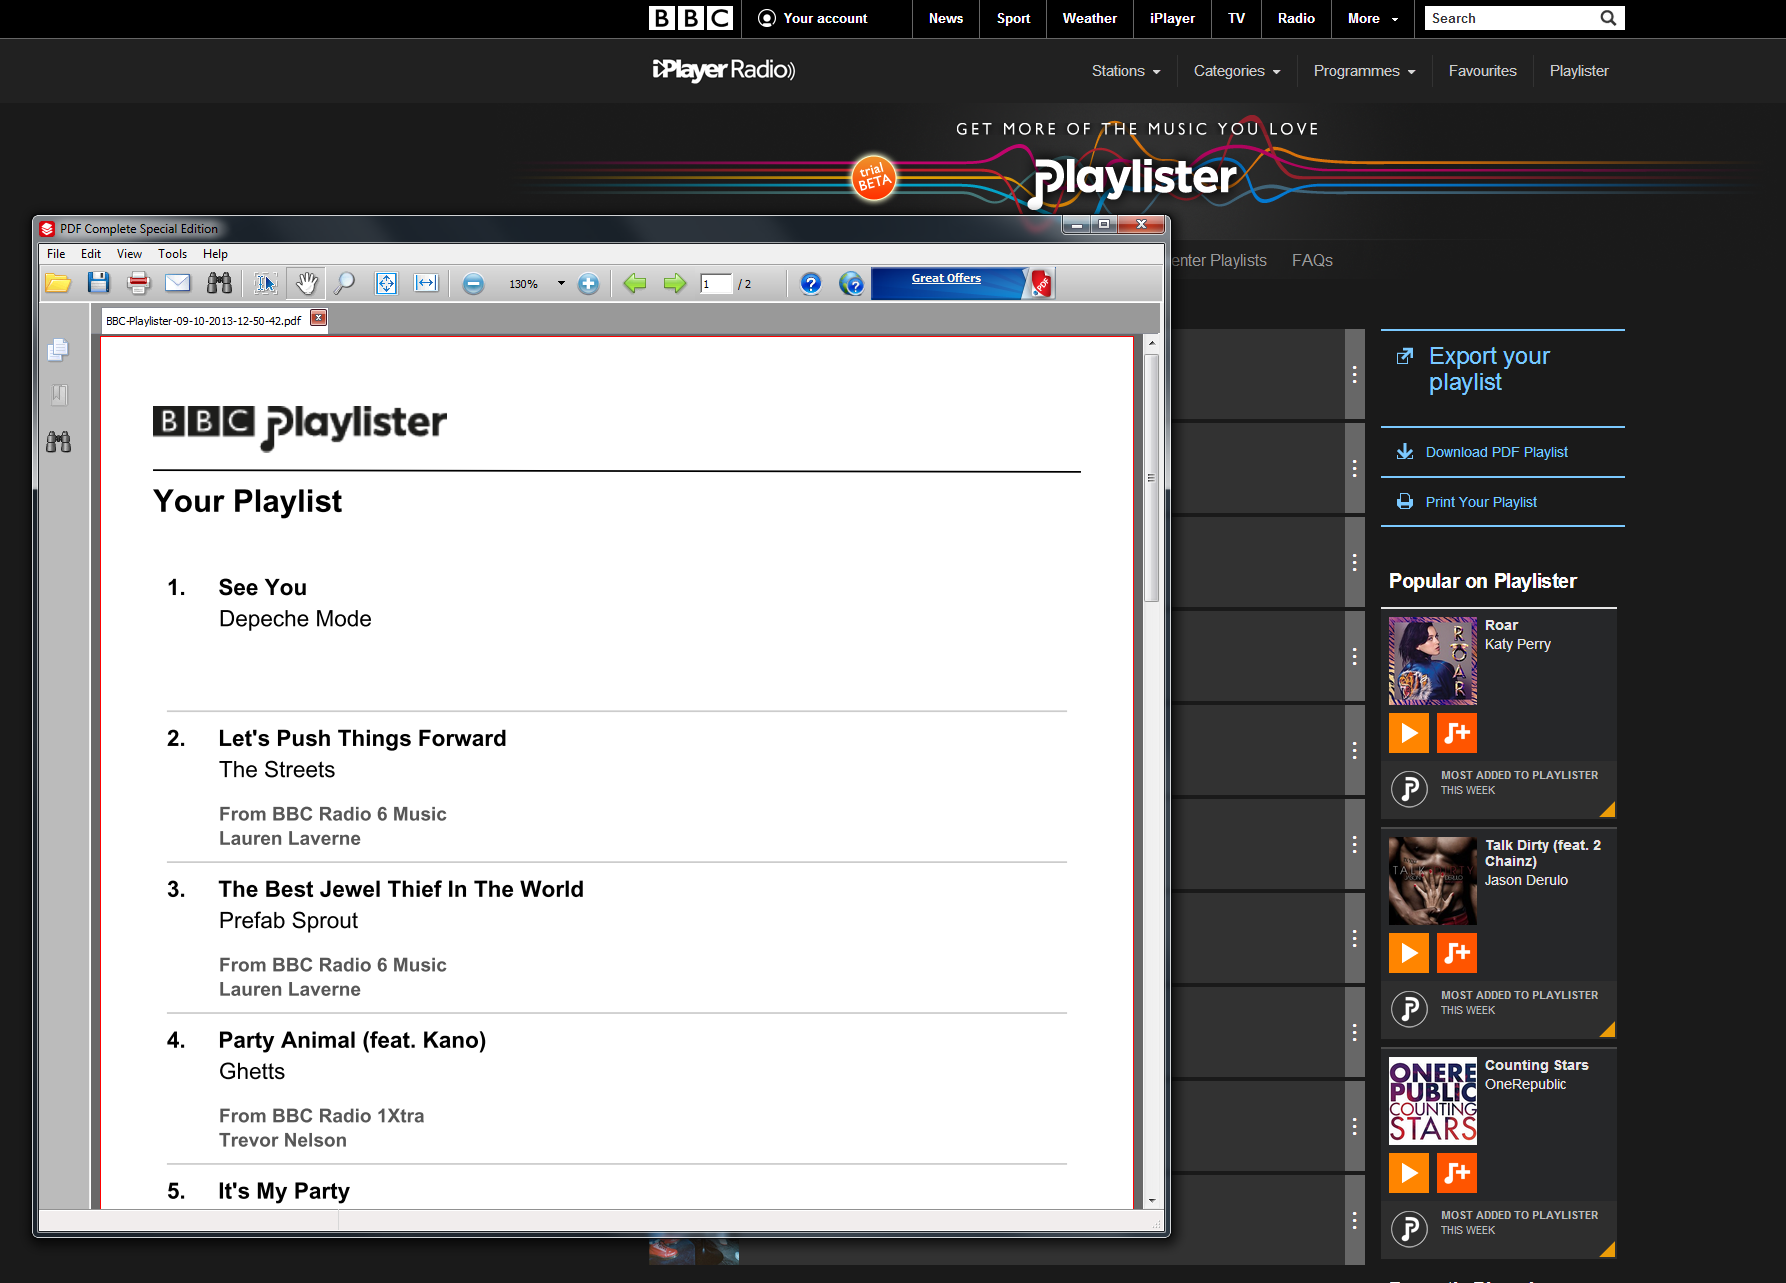Open the Bookmarks panel in PDF sidebar
The image size is (1786, 1283).
coord(59,395)
